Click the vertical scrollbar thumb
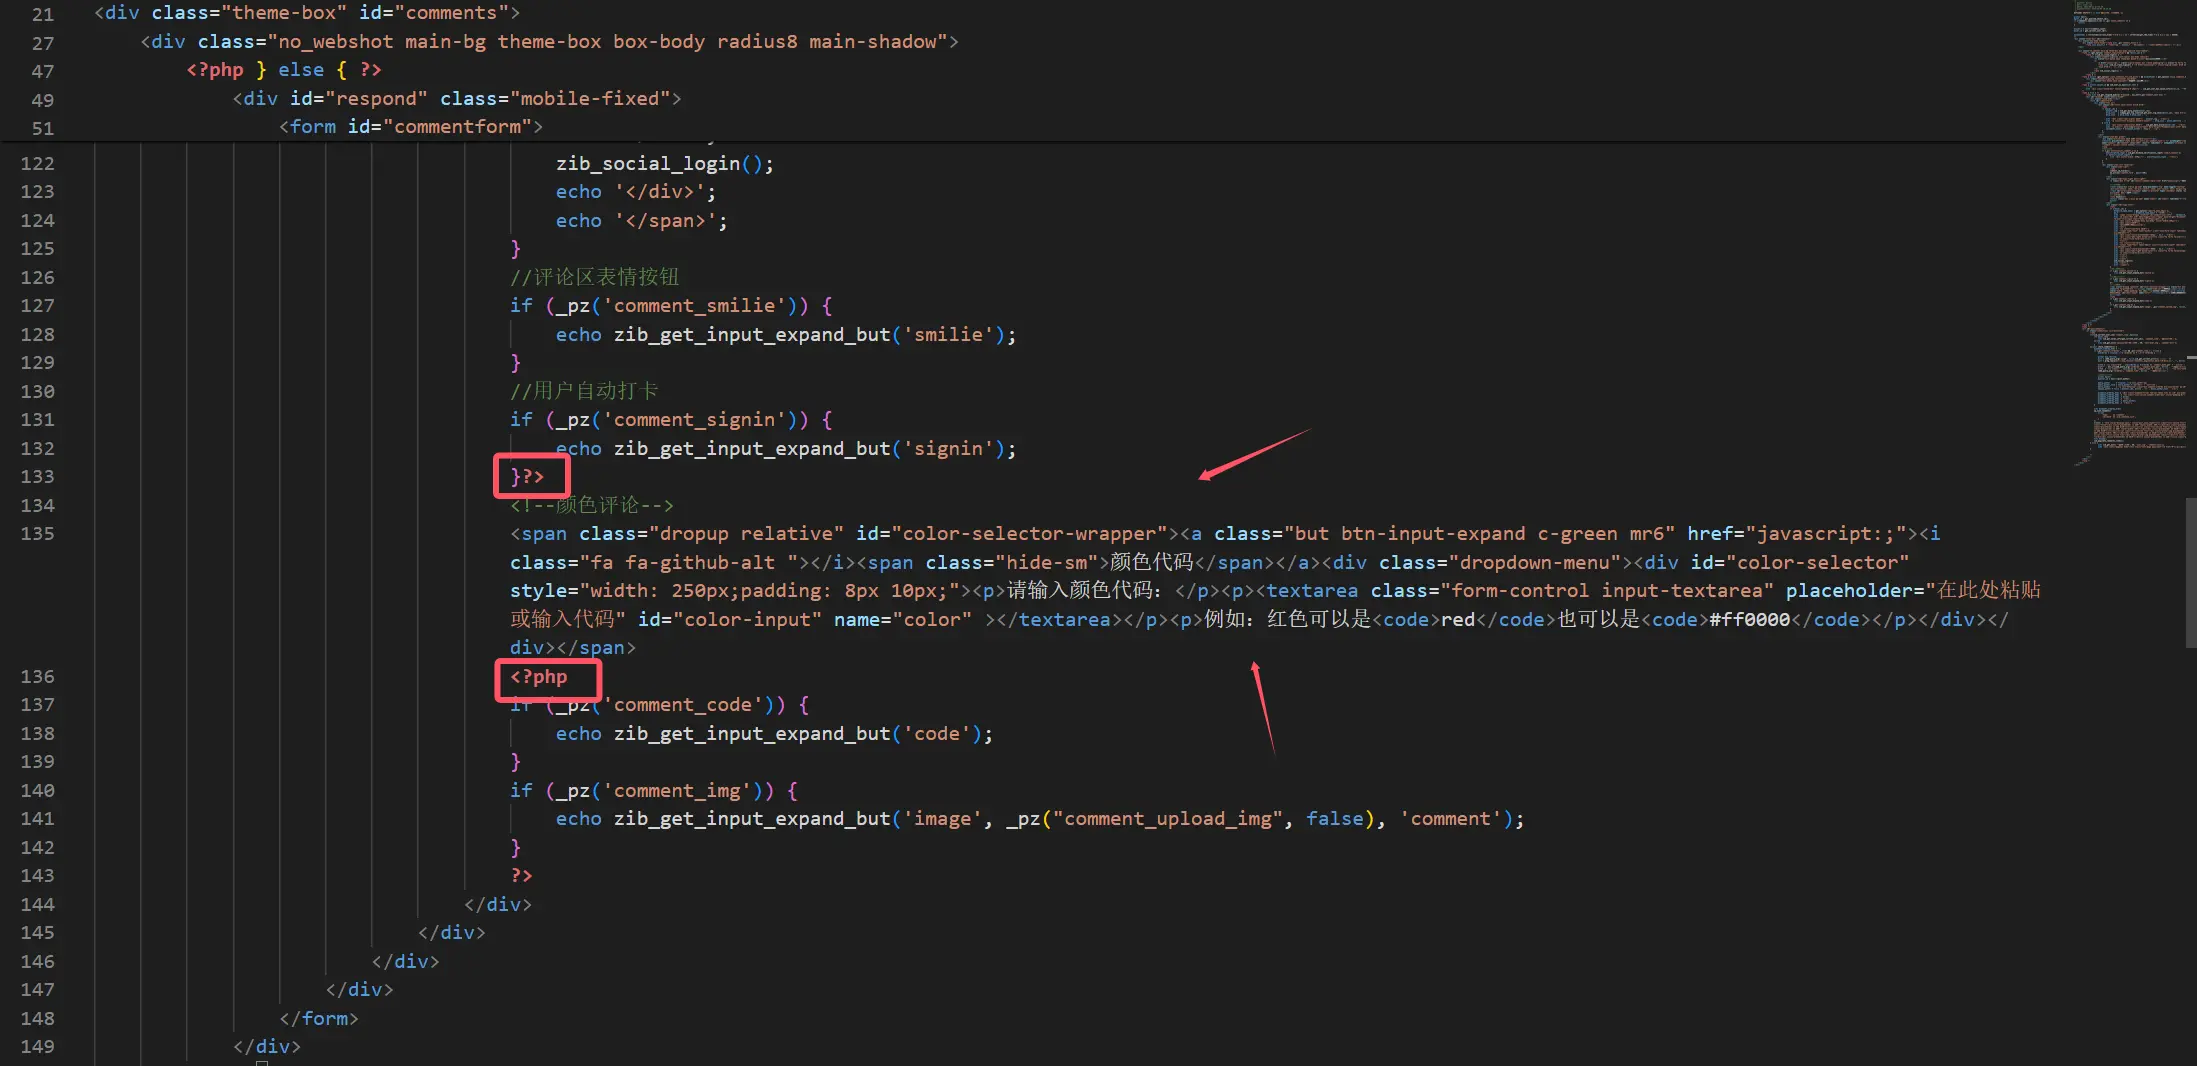2197x1066 pixels. click(x=2190, y=570)
